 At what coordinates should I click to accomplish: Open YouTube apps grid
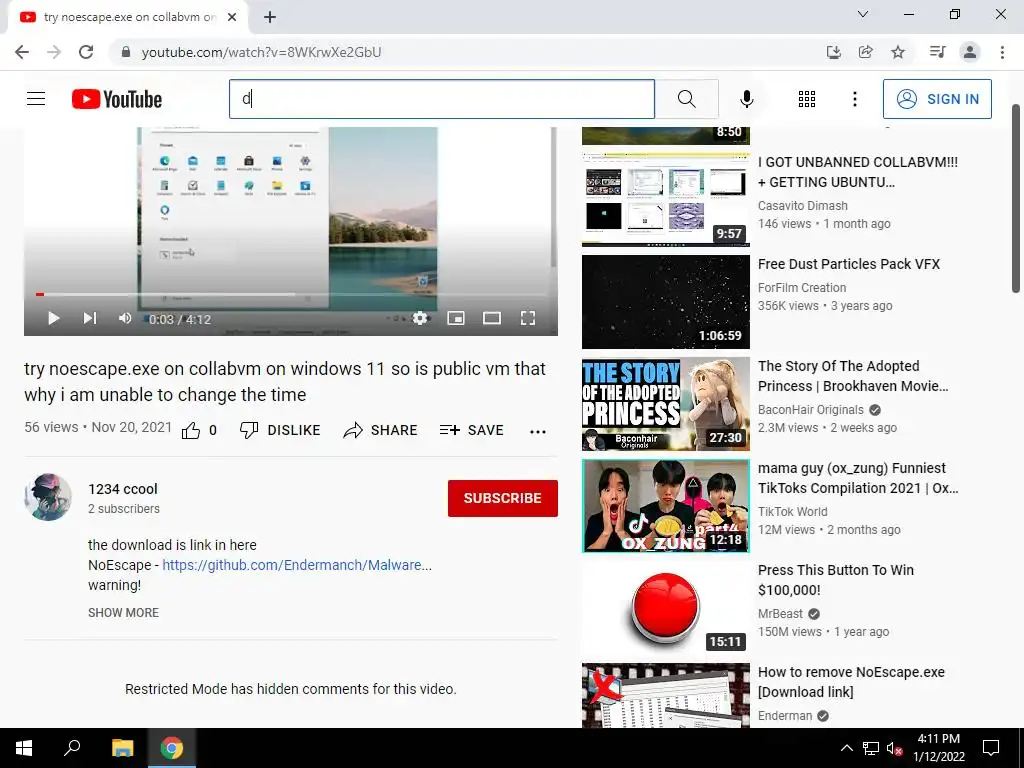pyautogui.click(x=807, y=99)
